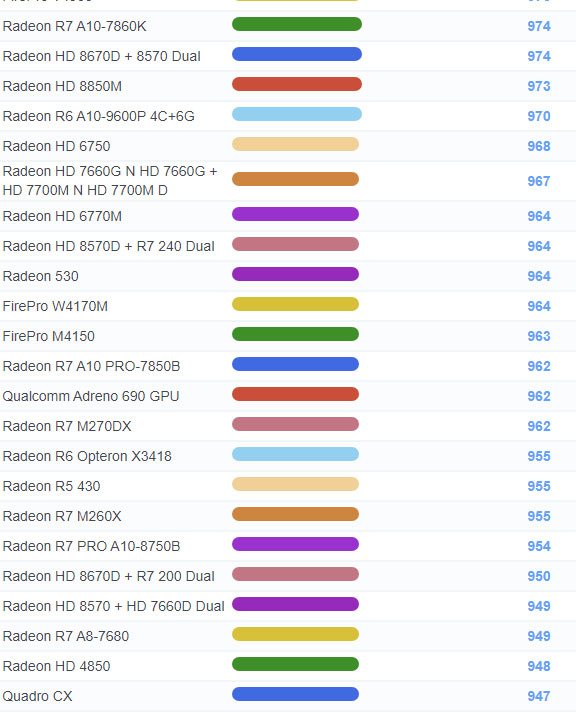Click the blue bar for Radeon HD 8670D + 8570 Dual
Viewport: 576px width, 713px height.
click(297, 54)
